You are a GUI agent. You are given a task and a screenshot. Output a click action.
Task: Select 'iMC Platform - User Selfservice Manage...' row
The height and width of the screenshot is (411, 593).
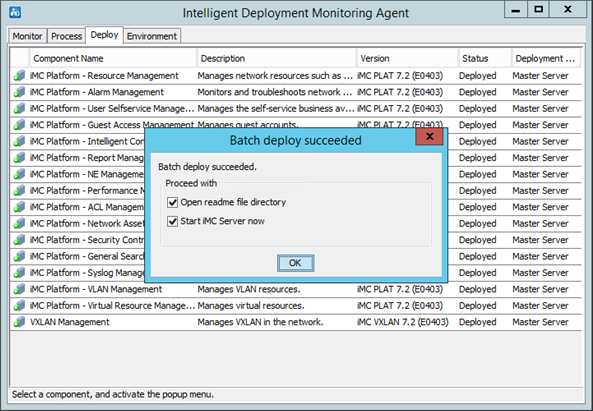point(296,109)
